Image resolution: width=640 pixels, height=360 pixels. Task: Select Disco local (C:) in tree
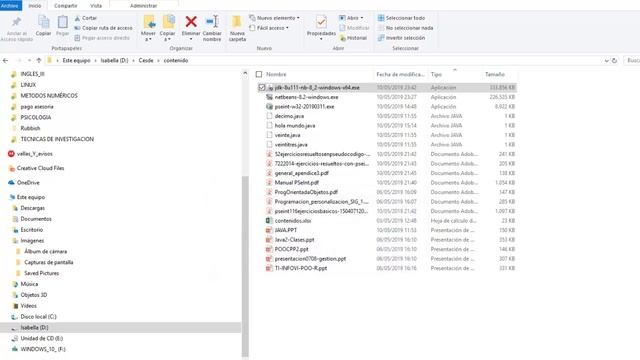38,317
